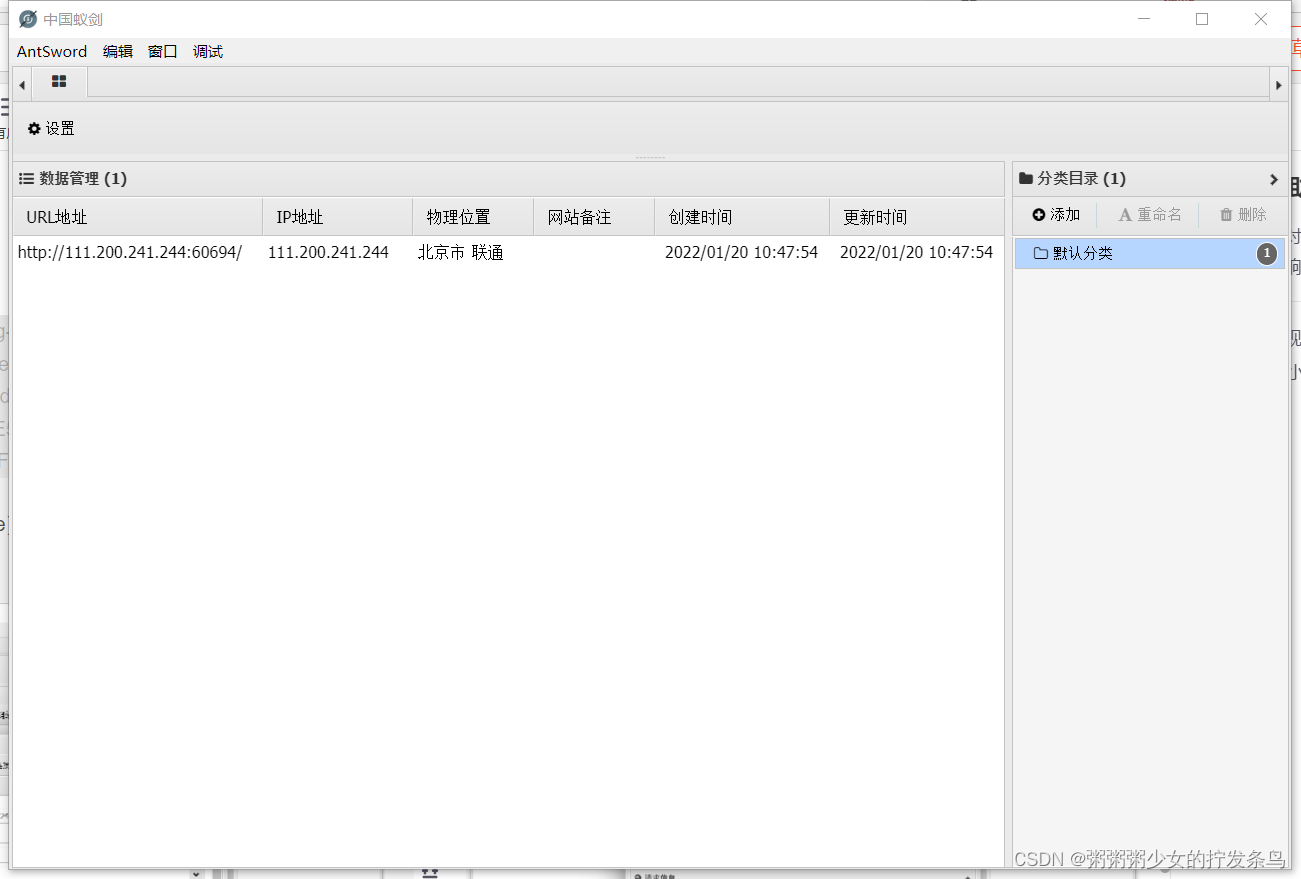Open the 窗口 menu

[163, 51]
